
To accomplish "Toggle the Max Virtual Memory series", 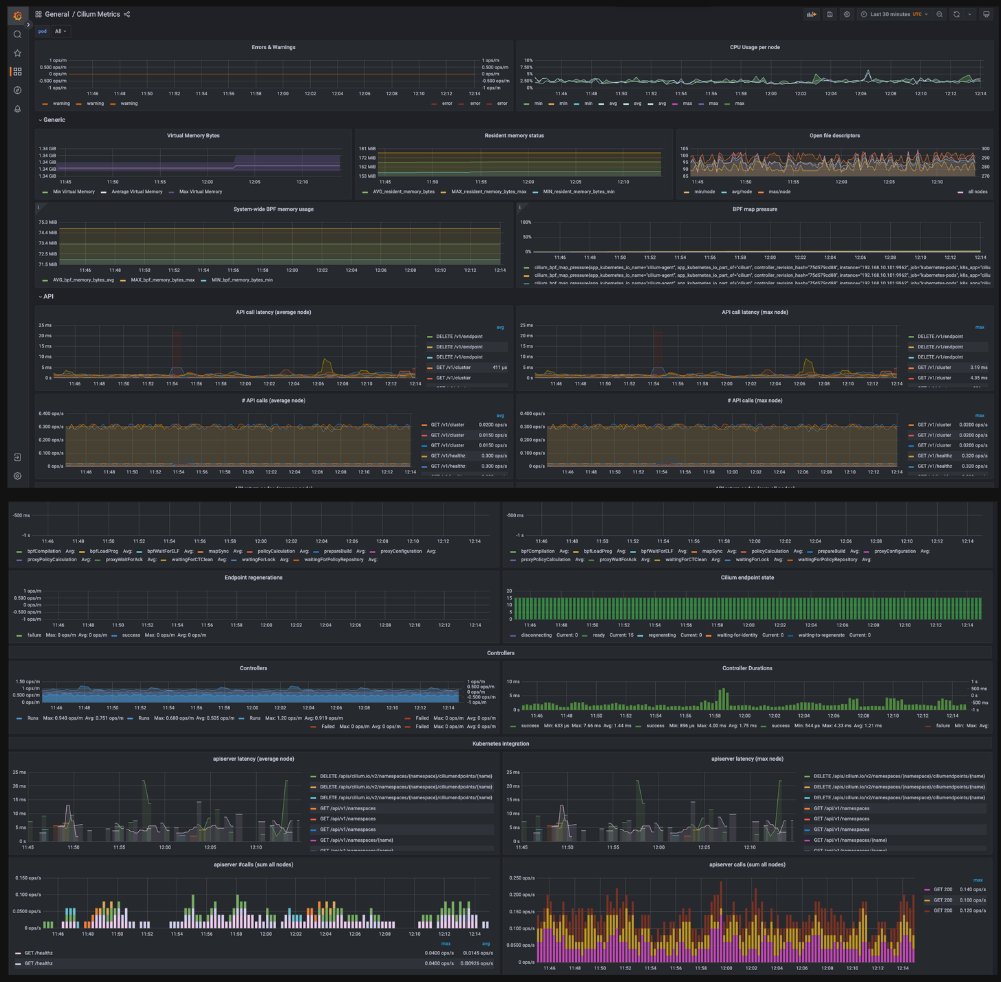I will tap(200, 192).
